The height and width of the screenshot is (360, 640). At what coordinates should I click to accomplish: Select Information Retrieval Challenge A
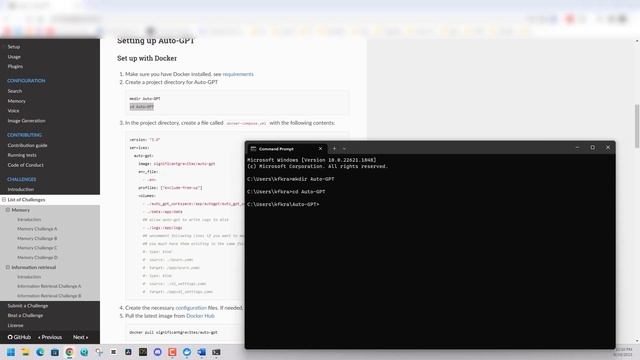click(49, 286)
